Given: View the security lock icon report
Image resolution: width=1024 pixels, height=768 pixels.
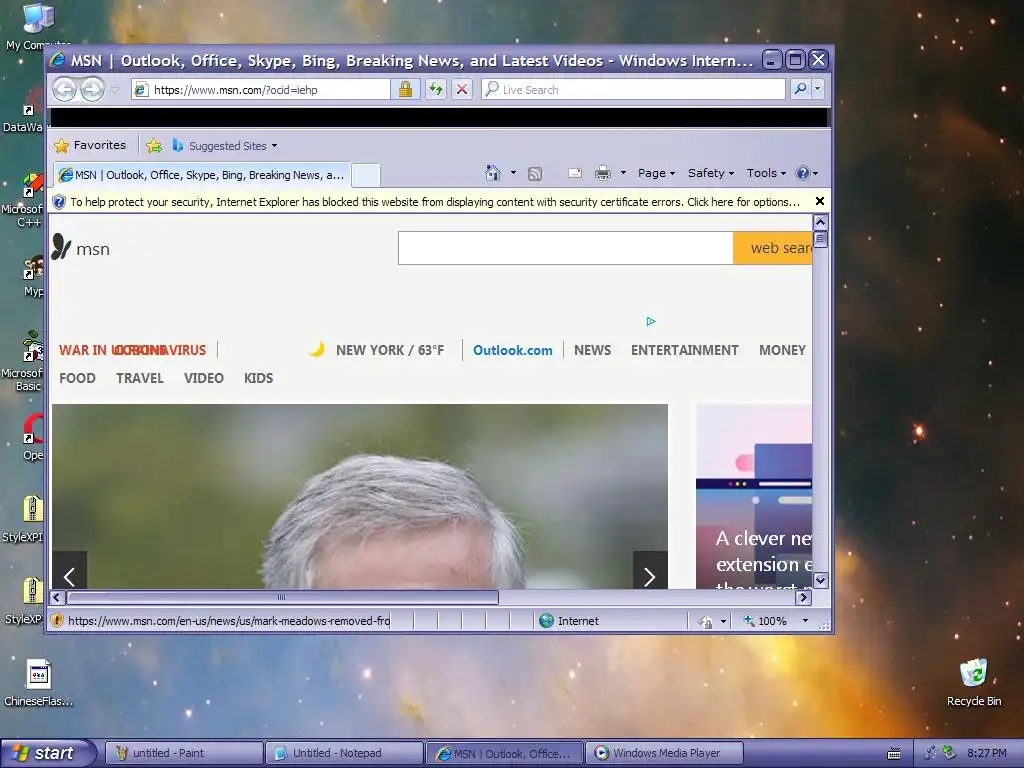Looking at the screenshot, I should pos(405,89).
